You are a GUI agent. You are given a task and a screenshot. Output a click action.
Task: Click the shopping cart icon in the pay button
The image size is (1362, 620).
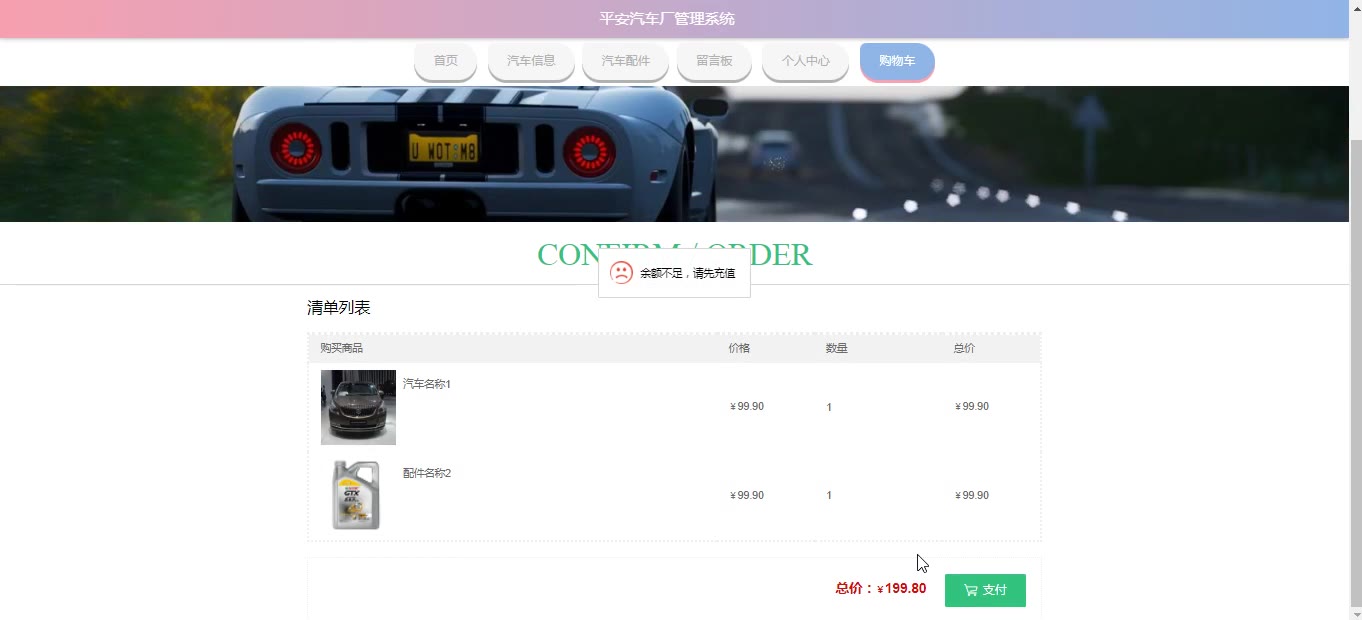[x=970, y=590]
